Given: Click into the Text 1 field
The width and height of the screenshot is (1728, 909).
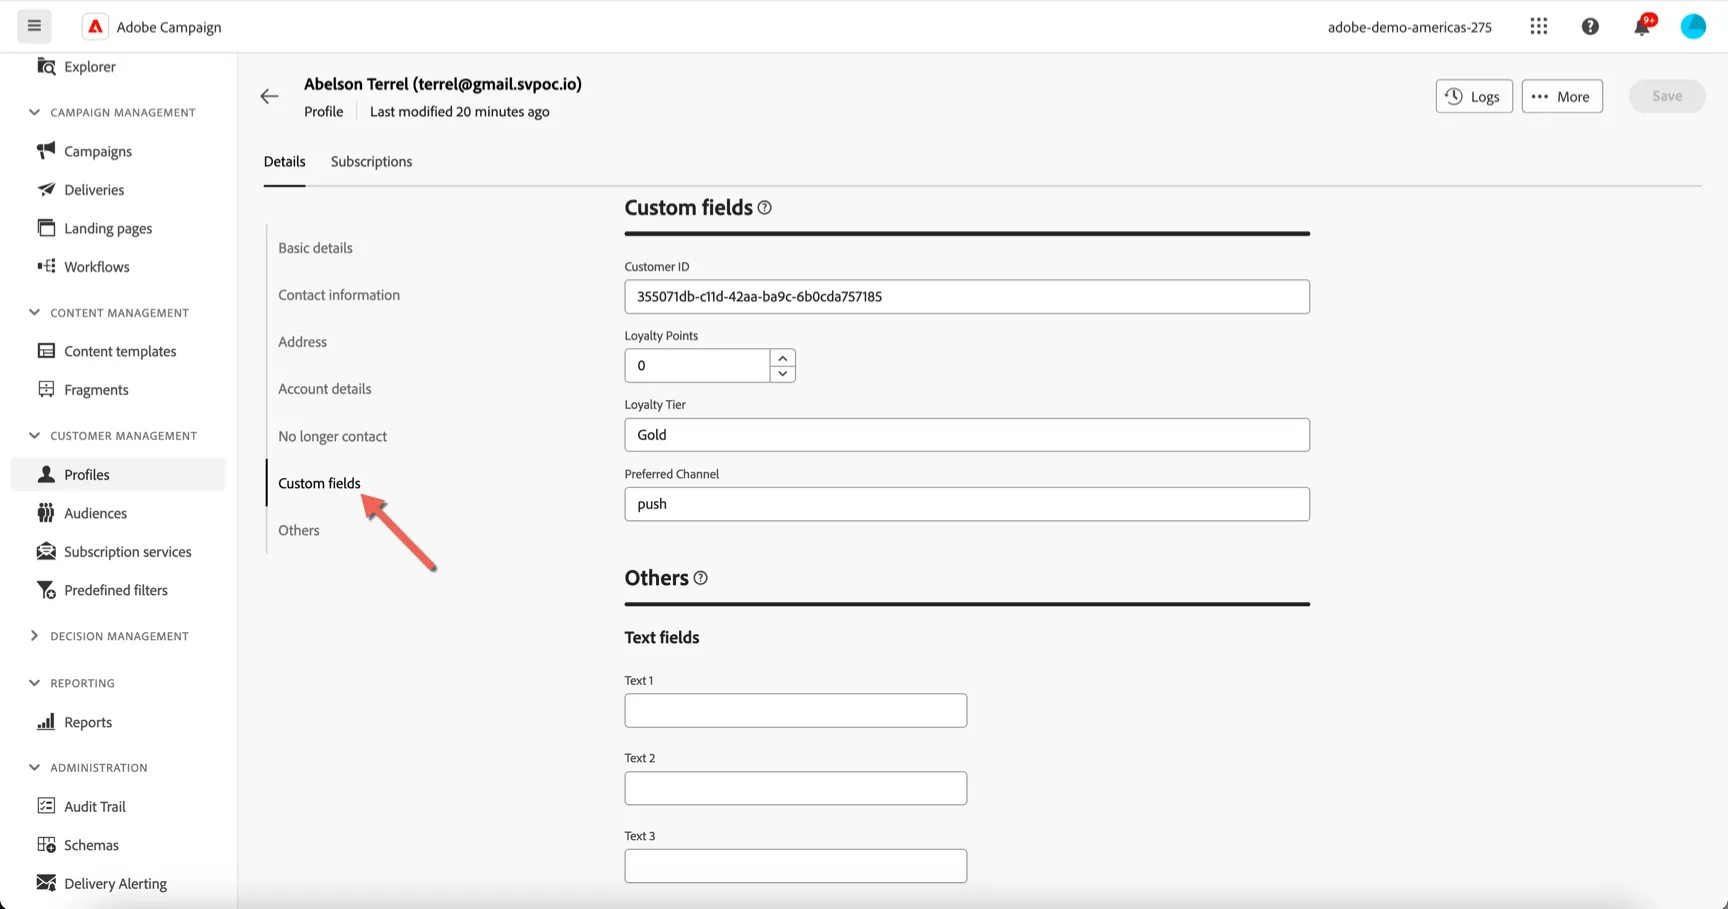Looking at the screenshot, I should tap(796, 711).
